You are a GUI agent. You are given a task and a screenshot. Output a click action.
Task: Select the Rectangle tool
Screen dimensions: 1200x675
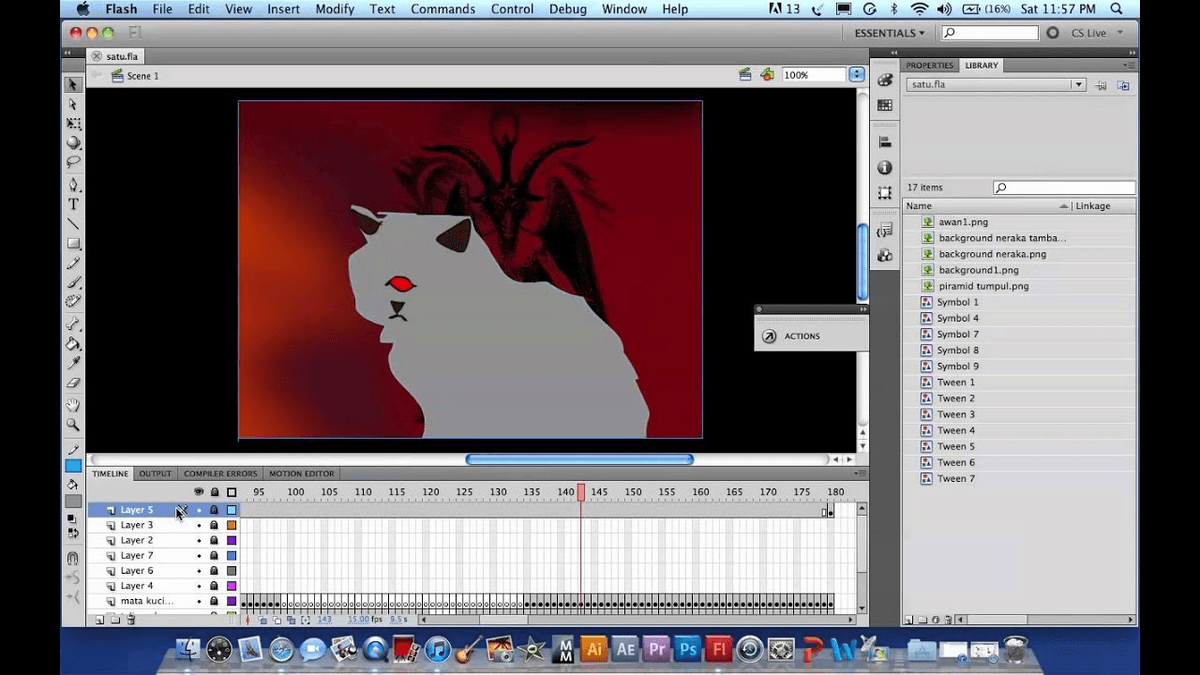(x=73, y=243)
